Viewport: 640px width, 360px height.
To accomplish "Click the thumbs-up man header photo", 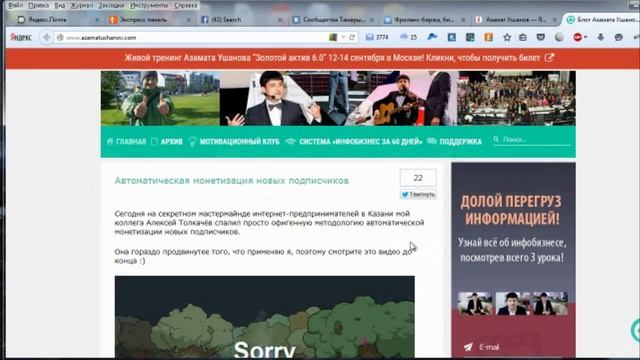I will (160, 98).
